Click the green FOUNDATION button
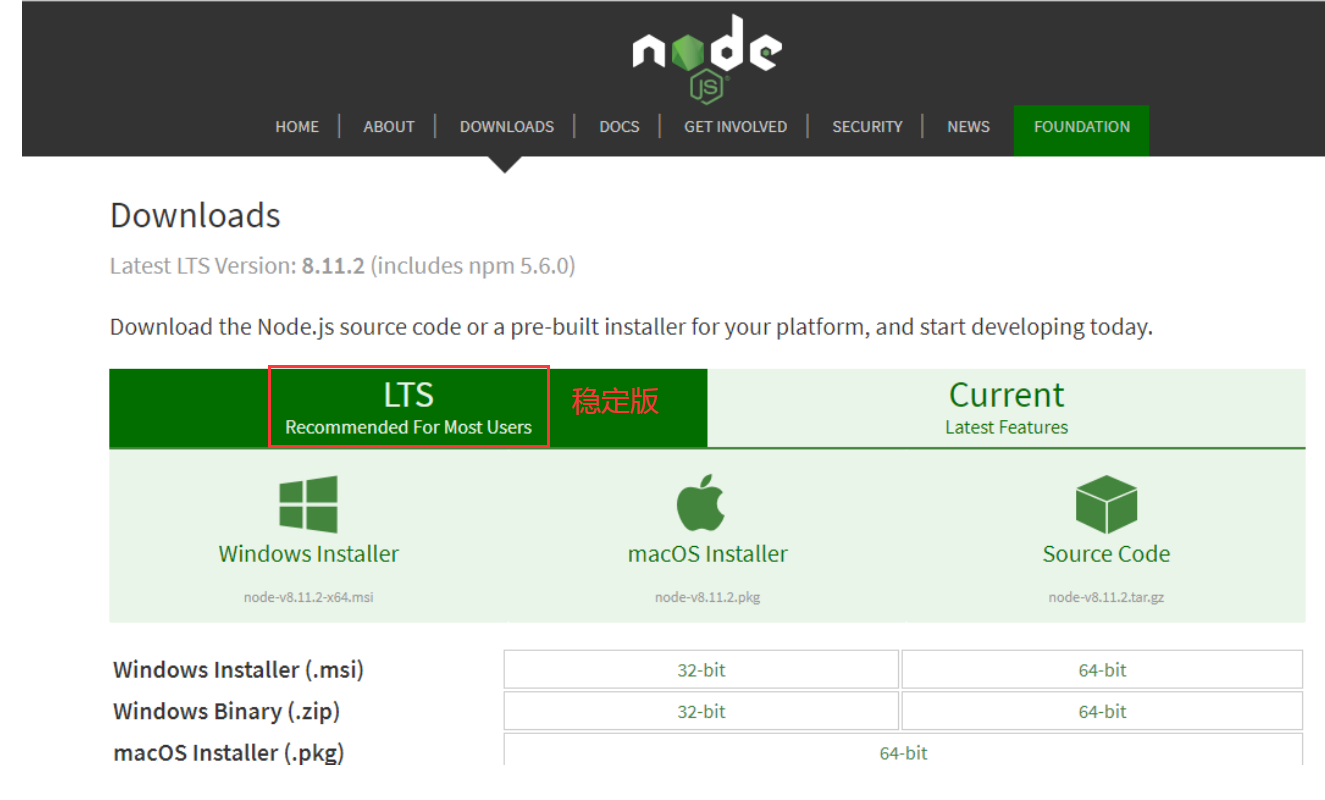Screen dimensions: 1325x800 (1081, 130)
